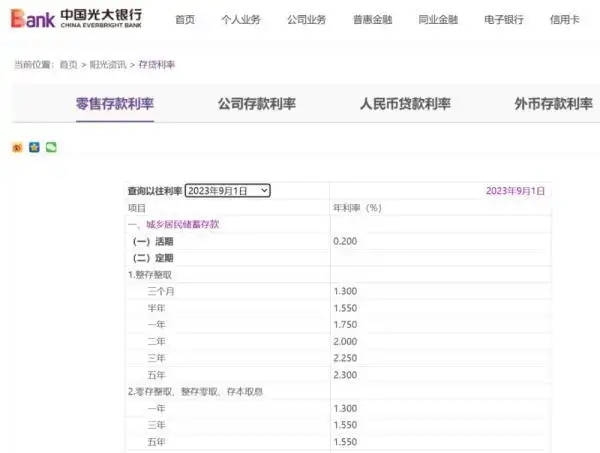This screenshot has width=600, height=453.
Task: Click the 2.000 rate value
Action: coord(345,341)
